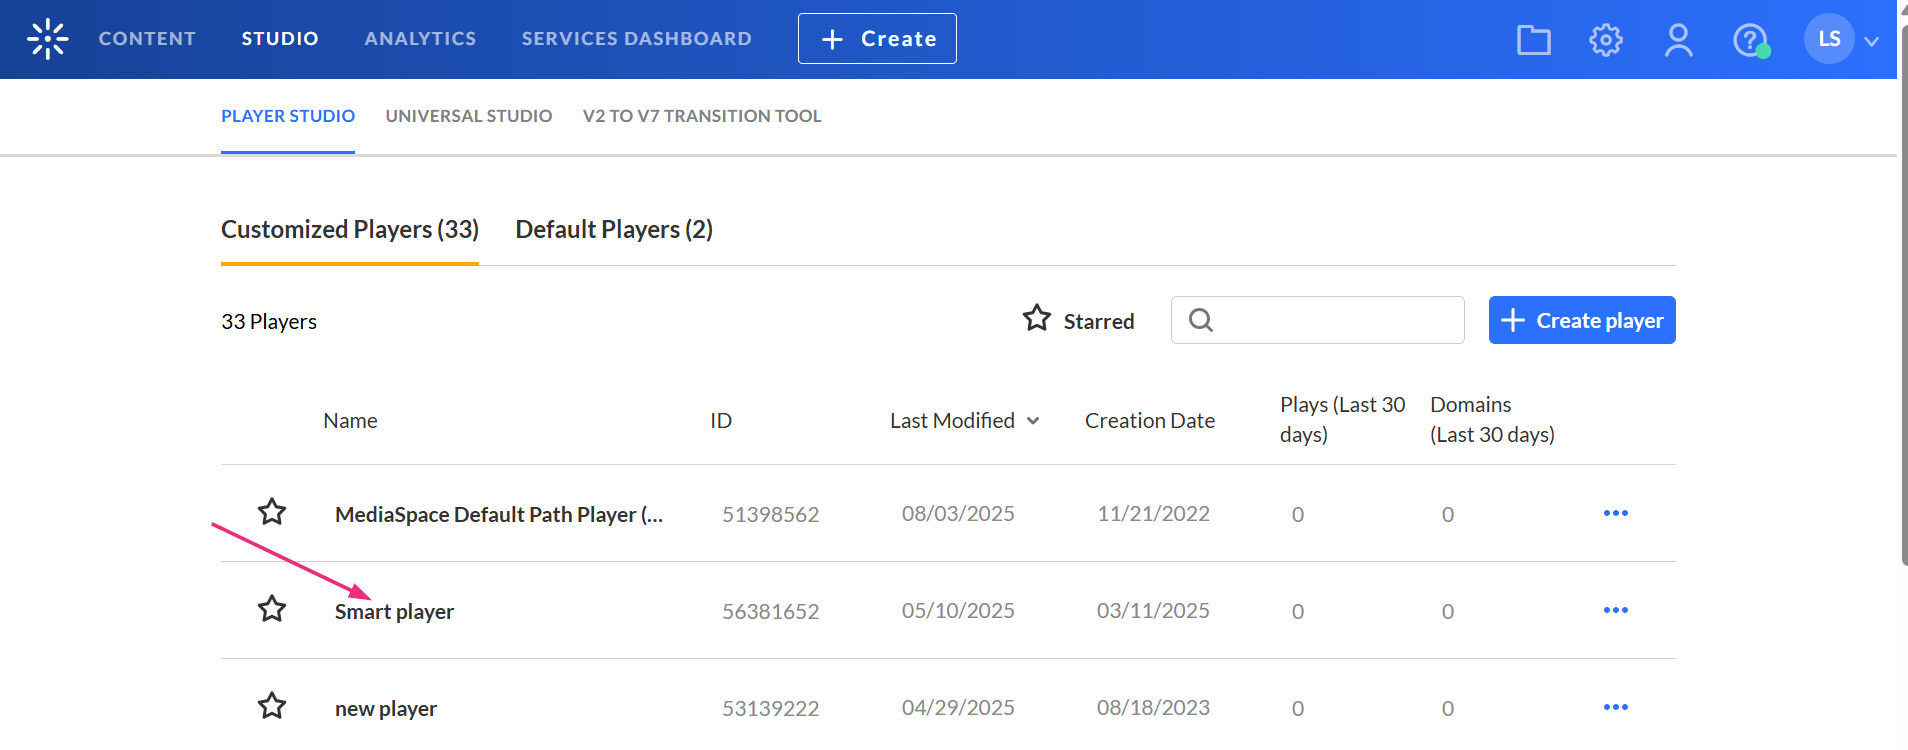1908x750 pixels.
Task: Select the Customized Players (33) tab
Action: pos(350,230)
